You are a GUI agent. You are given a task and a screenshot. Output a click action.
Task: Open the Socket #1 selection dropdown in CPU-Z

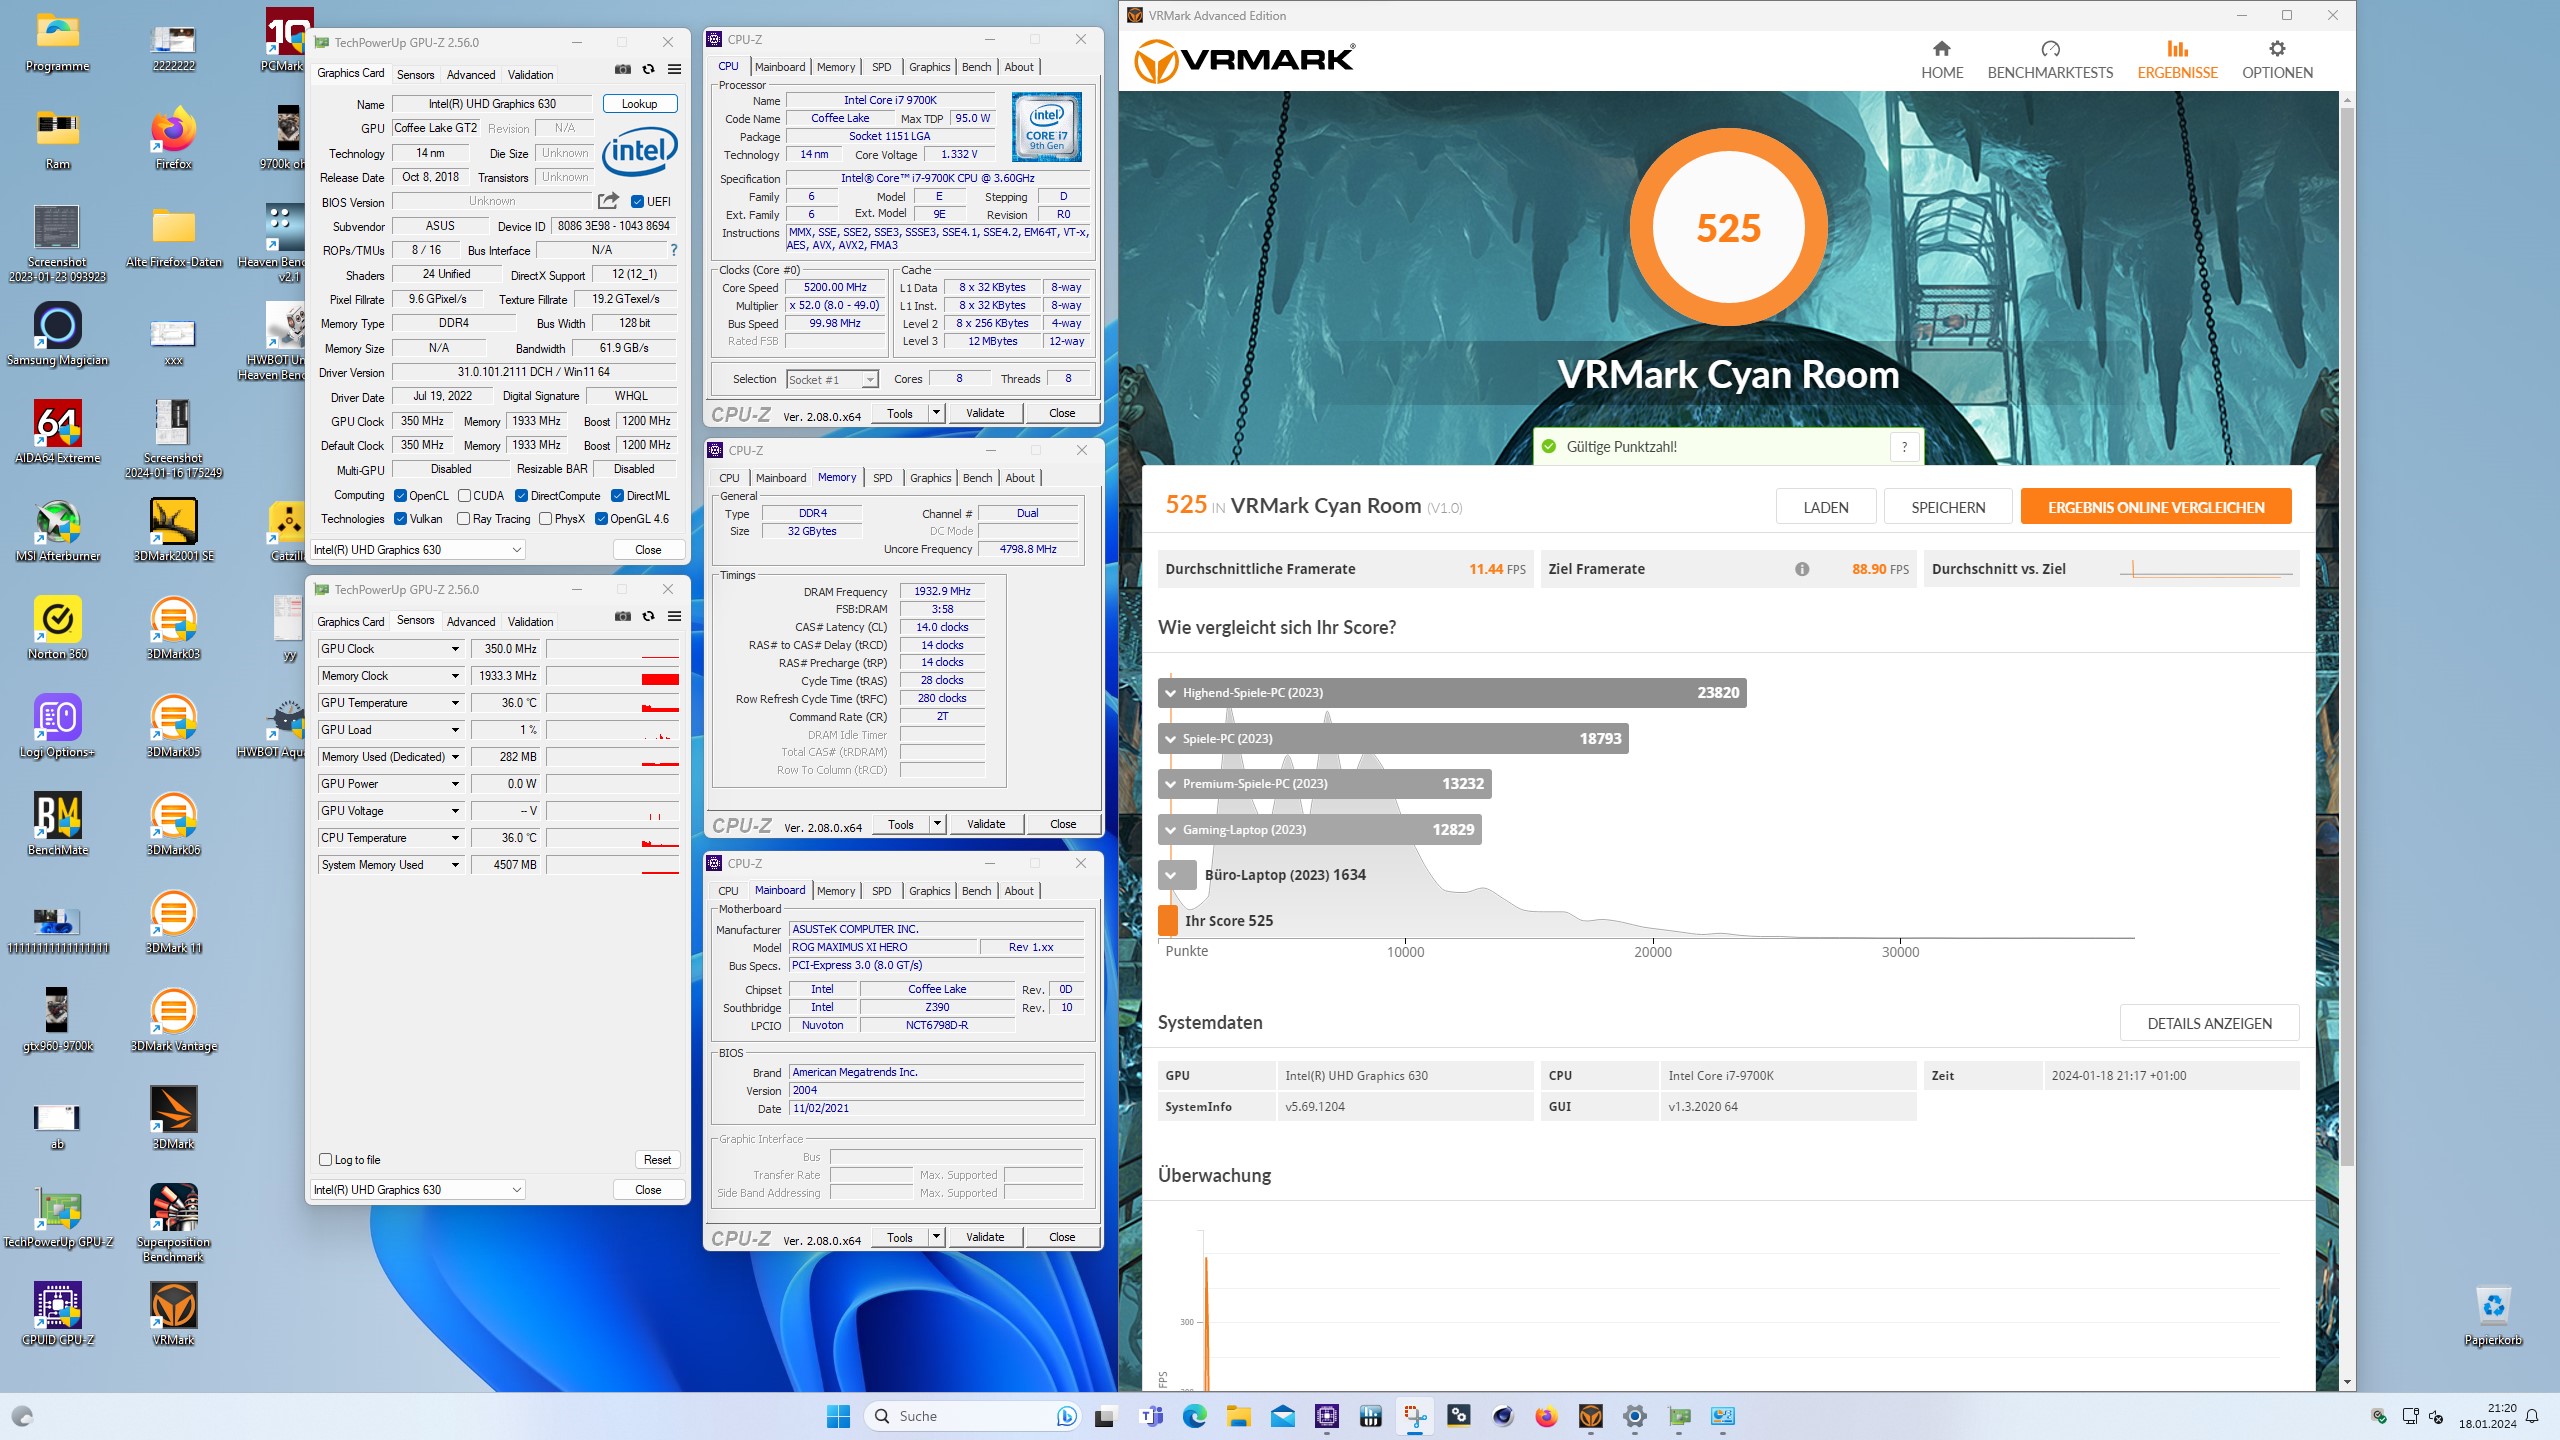[832, 380]
